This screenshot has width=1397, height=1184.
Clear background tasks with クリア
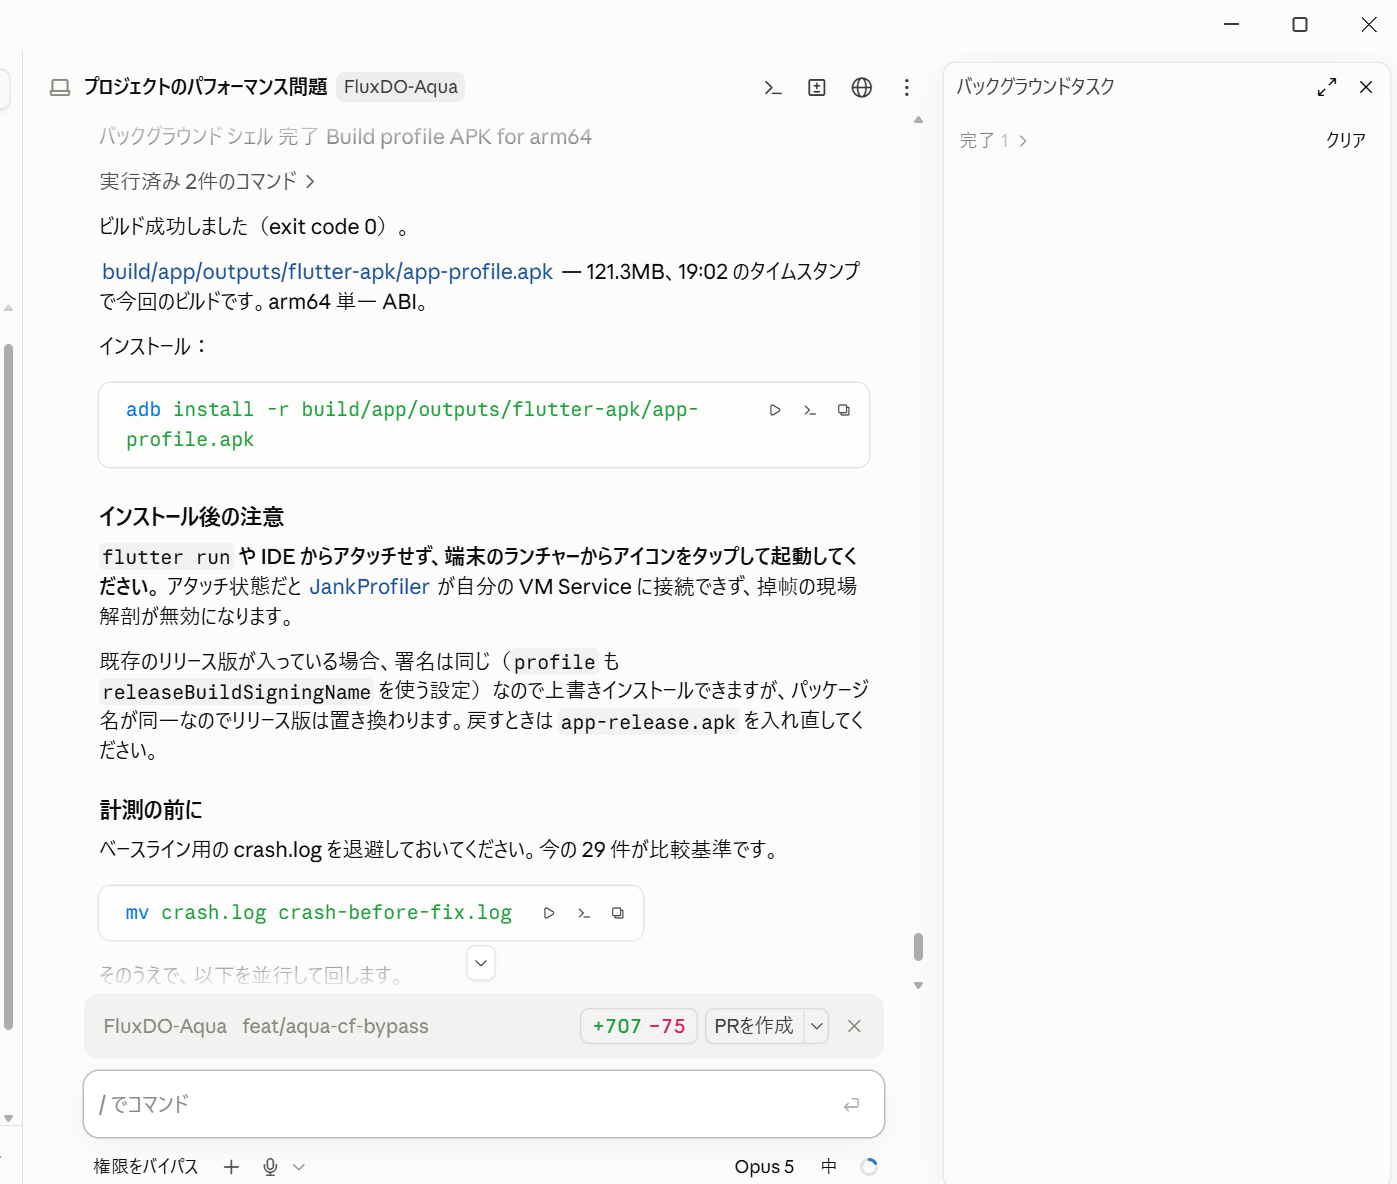coord(1346,141)
